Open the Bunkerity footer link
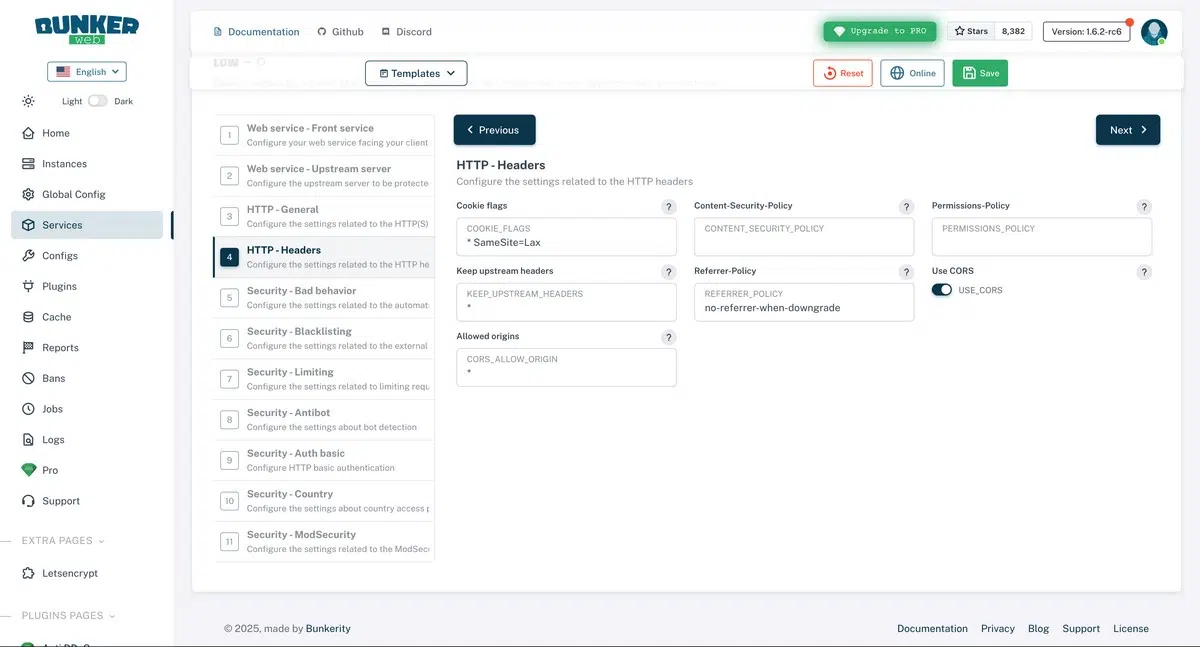The height and width of the screenshot is (647, 1200). pos(328,629)
